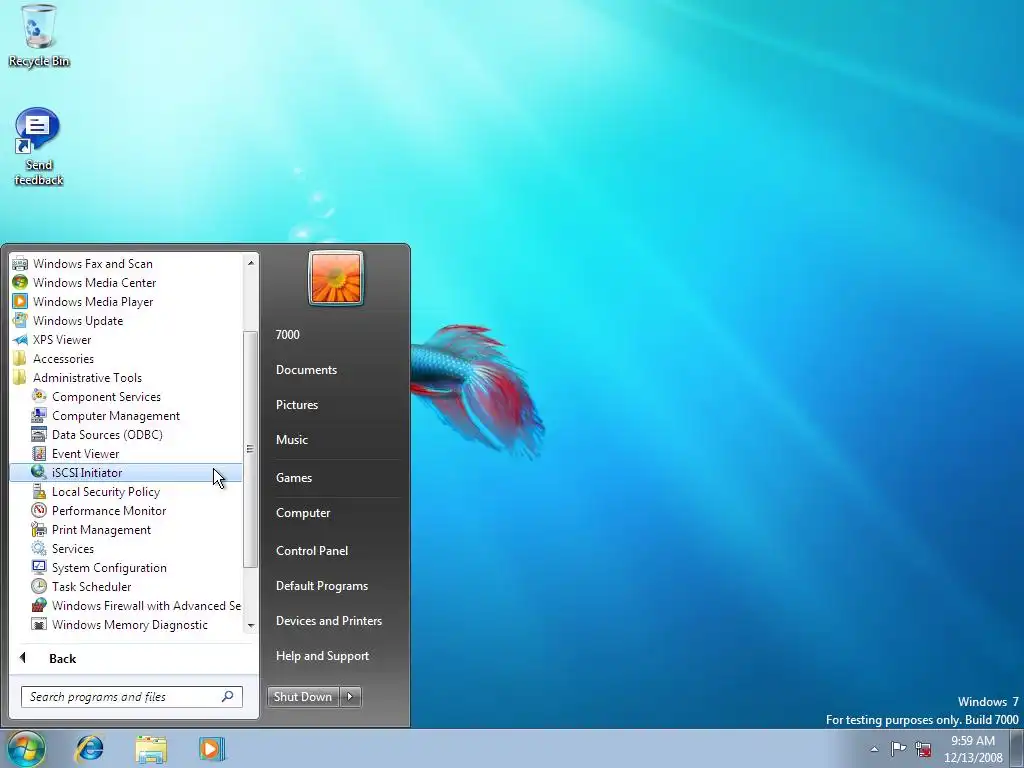Click the programs list scrollbar thumb
Viewport: 1024px width, 768px height.
click(250, 449)
